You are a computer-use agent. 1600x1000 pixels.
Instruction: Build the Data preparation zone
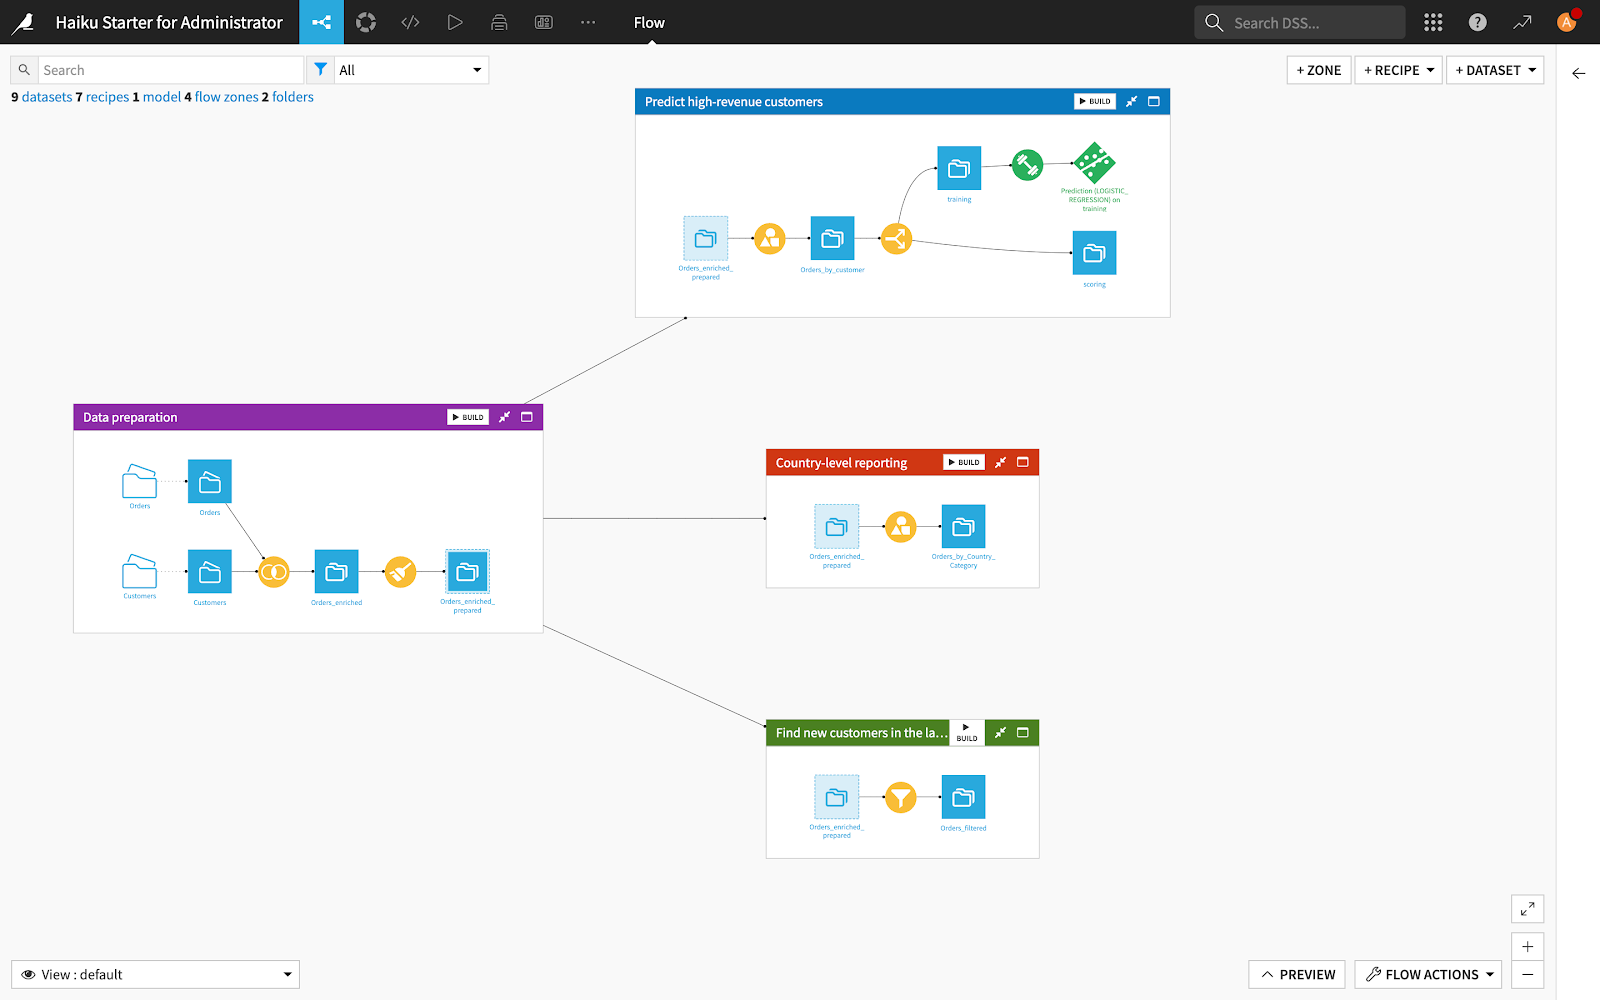pyautogui.click(x=468, y=417)
